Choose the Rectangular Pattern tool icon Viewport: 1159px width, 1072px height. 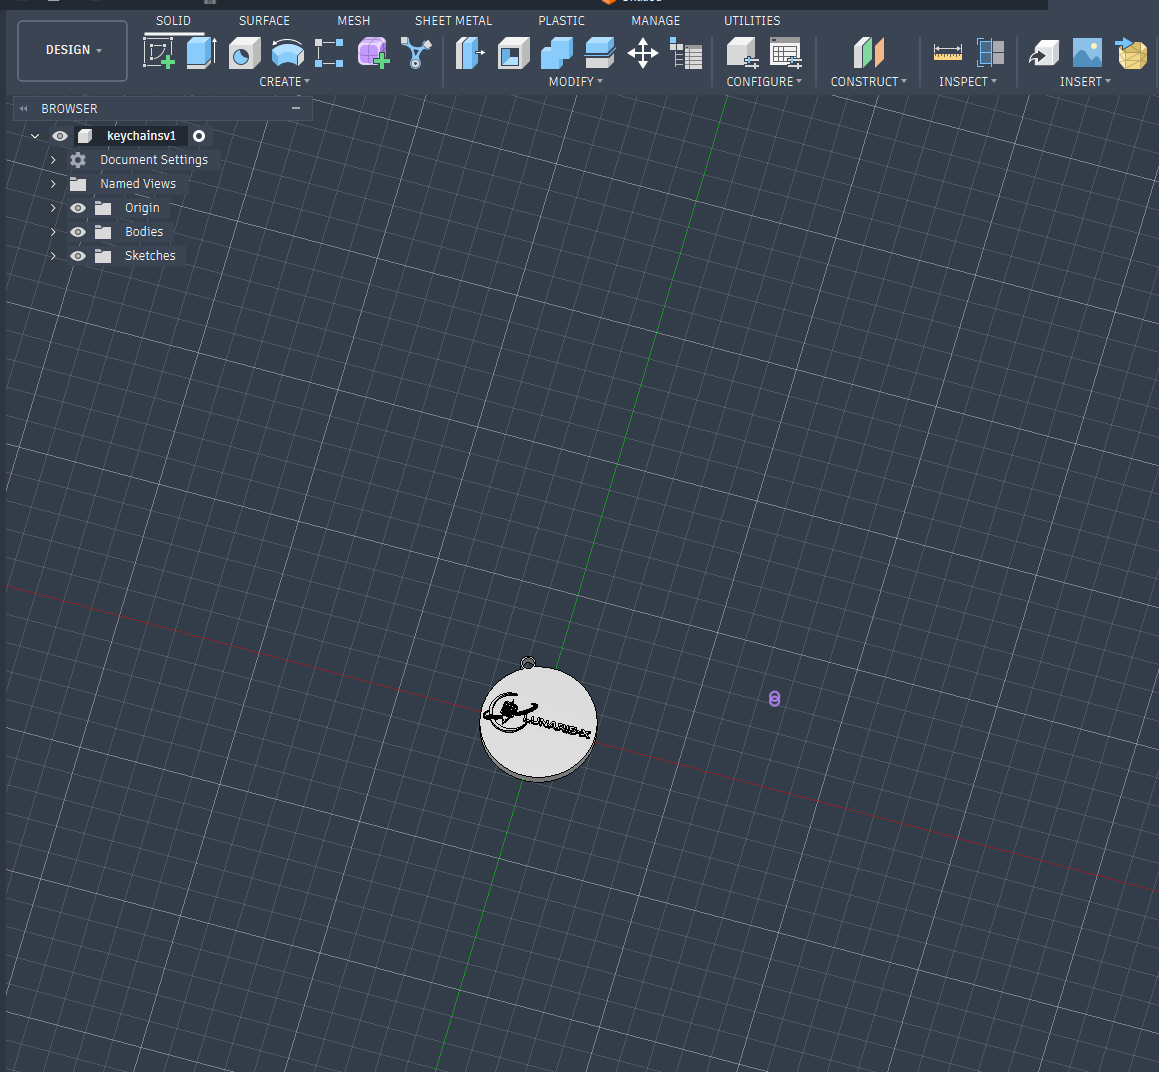329,53
